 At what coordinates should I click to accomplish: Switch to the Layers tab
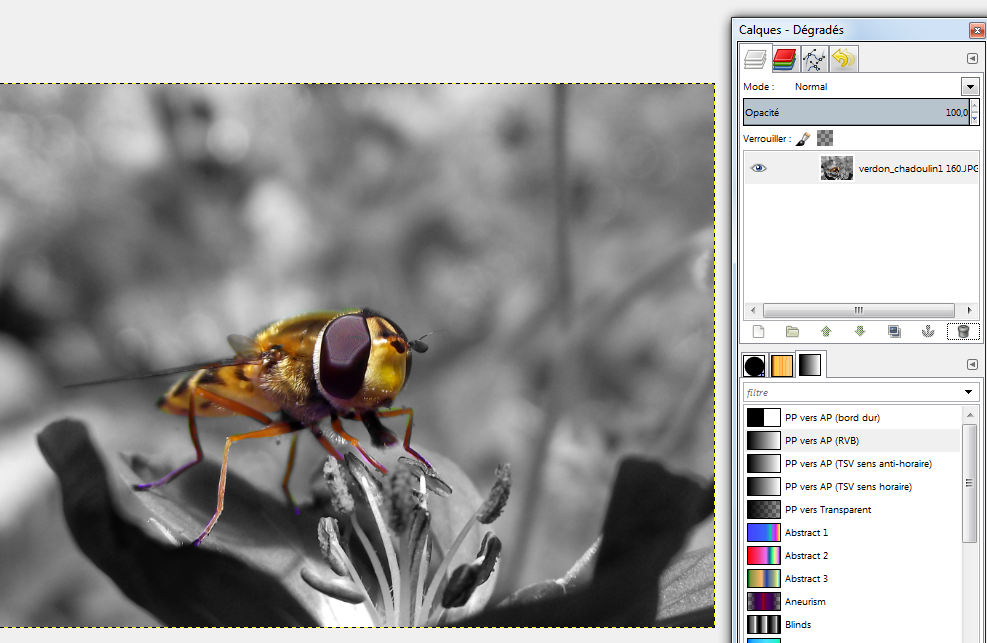tap(755, 59)
